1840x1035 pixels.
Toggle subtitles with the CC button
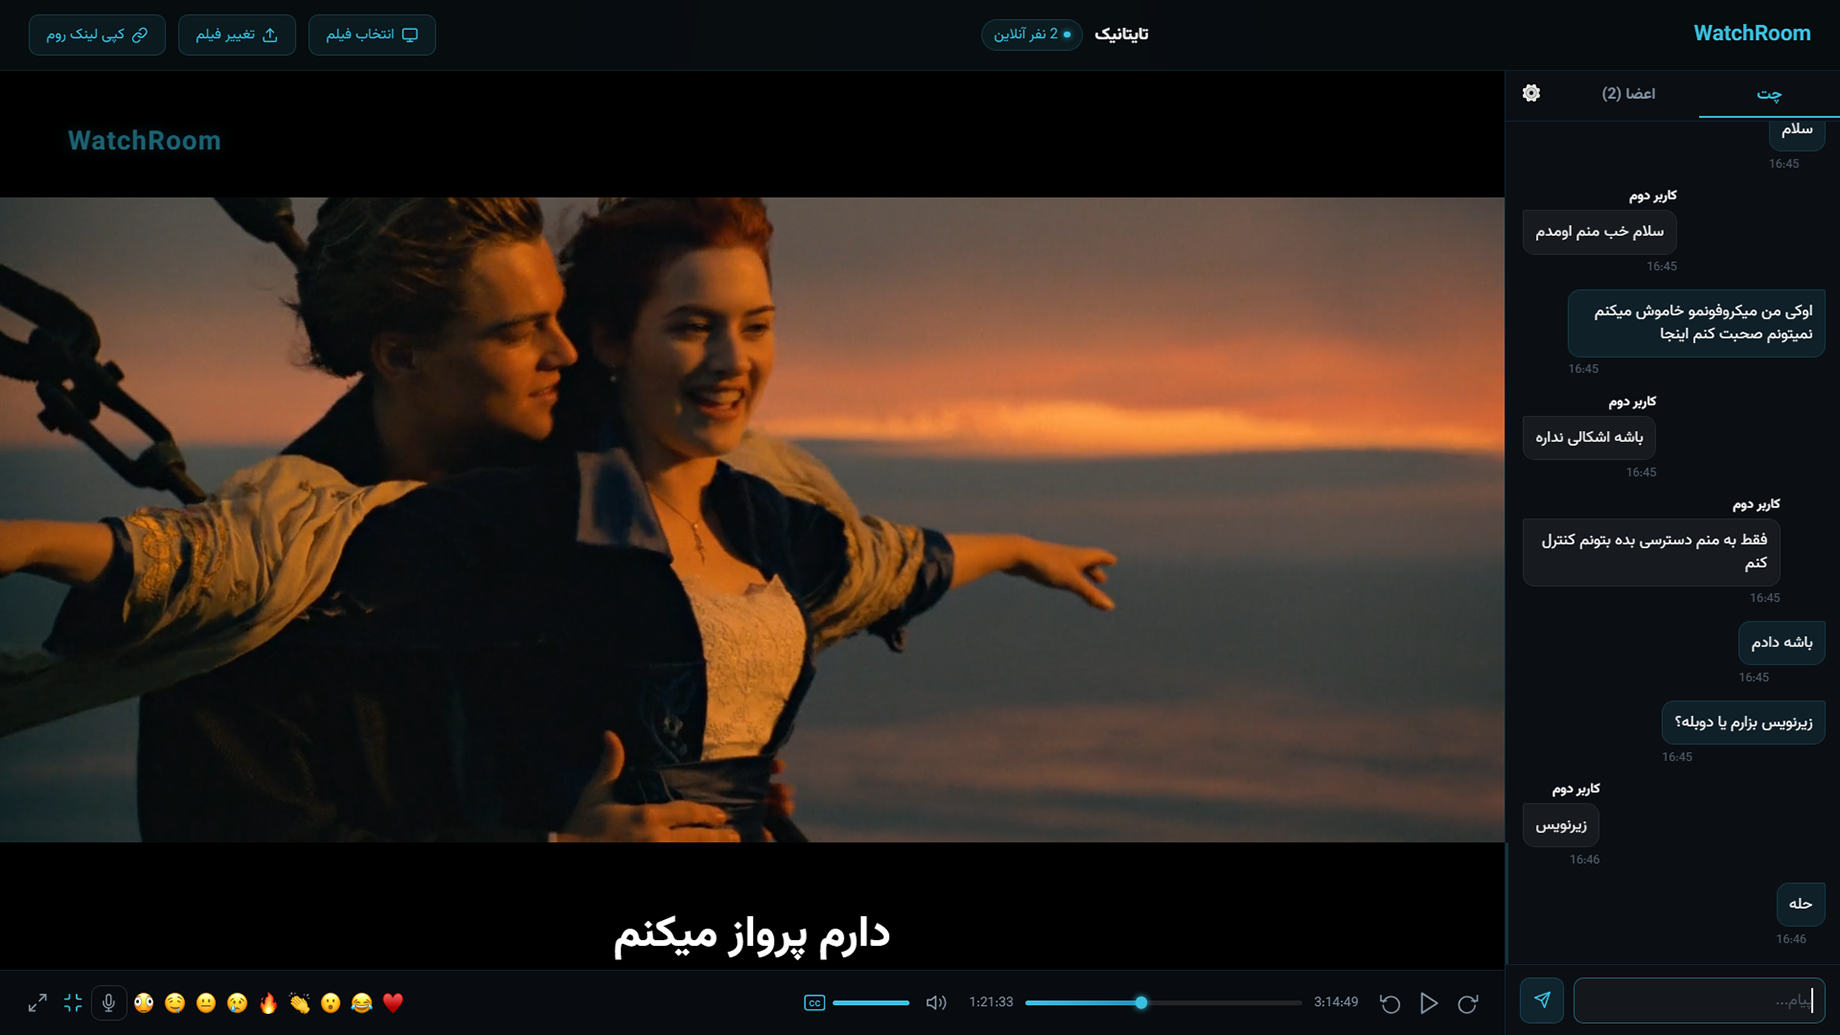814,1002
